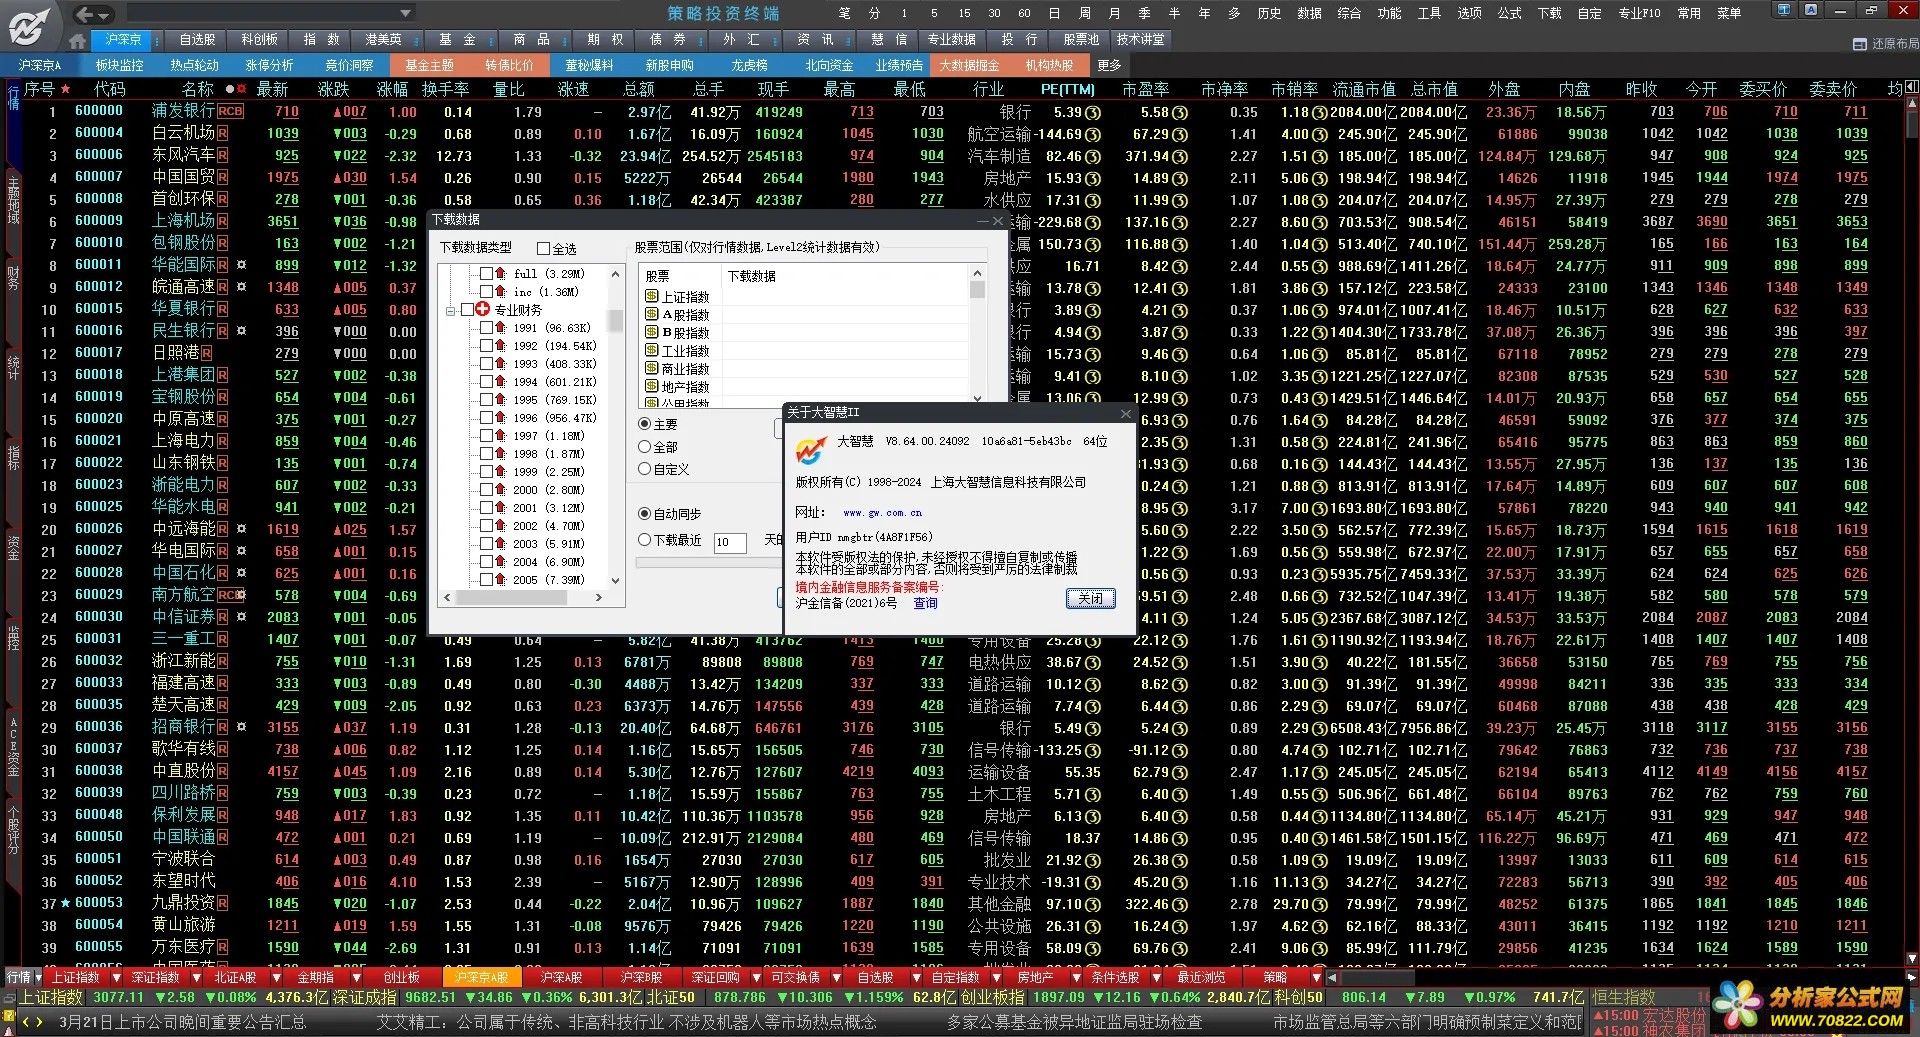The image size is (1920, 1037).
Task: Check the full (3.29M) checkbox
Action: click(486, 274)
